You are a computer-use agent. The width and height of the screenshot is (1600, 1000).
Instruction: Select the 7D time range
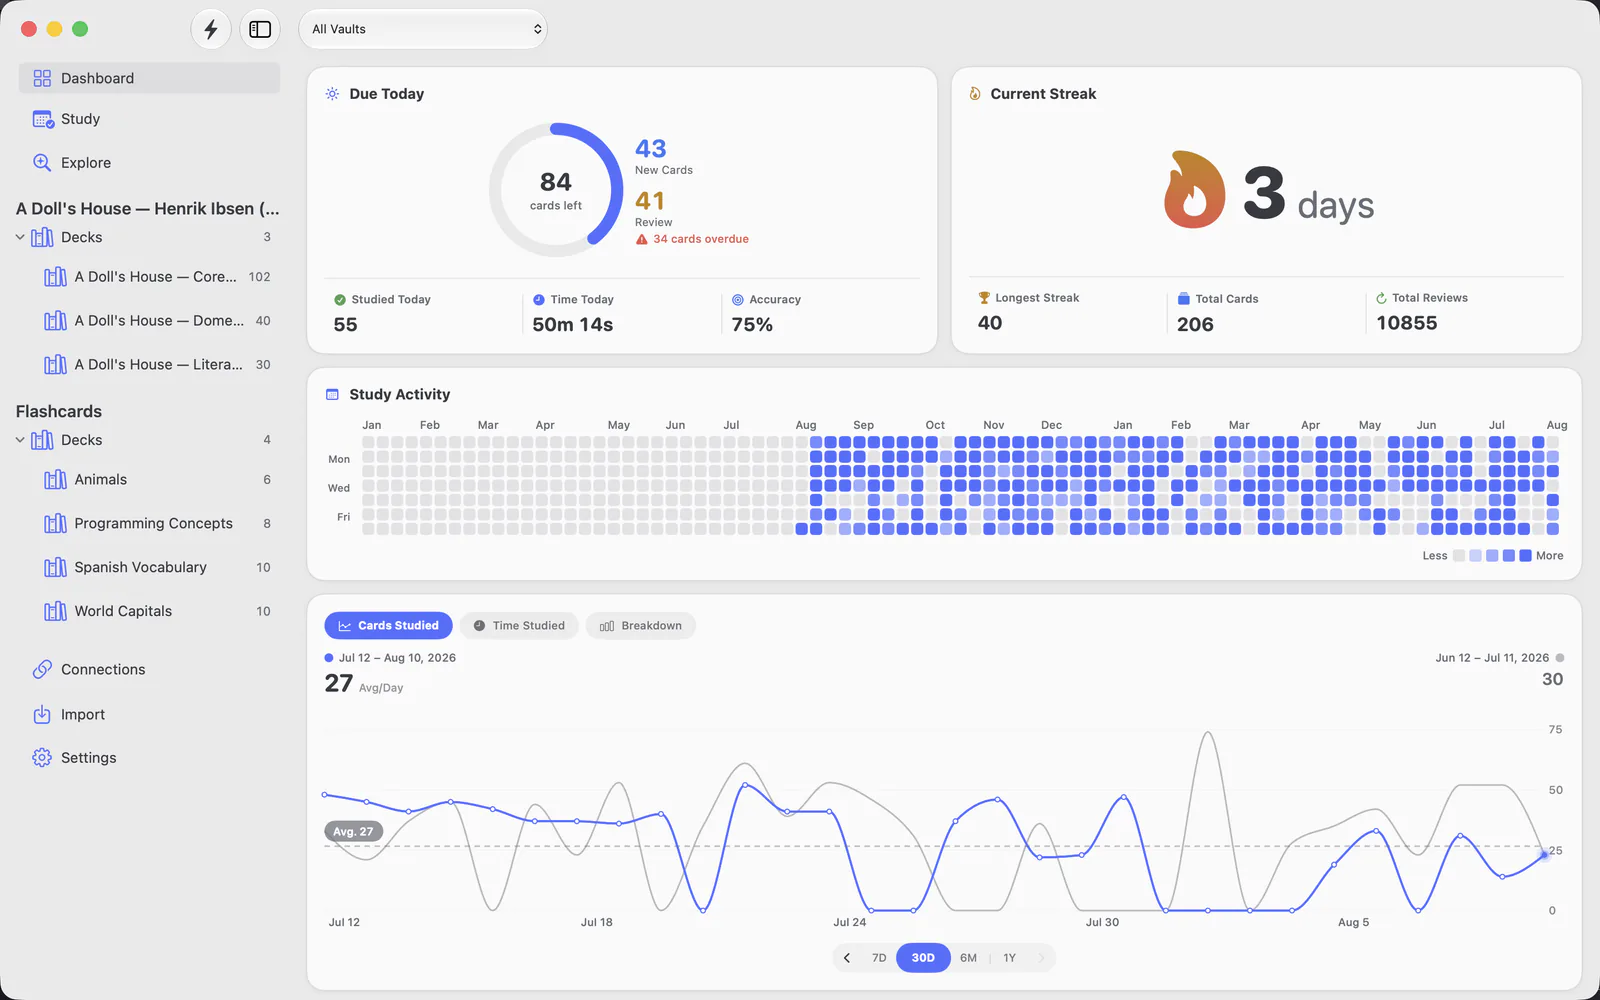[879, 958]
